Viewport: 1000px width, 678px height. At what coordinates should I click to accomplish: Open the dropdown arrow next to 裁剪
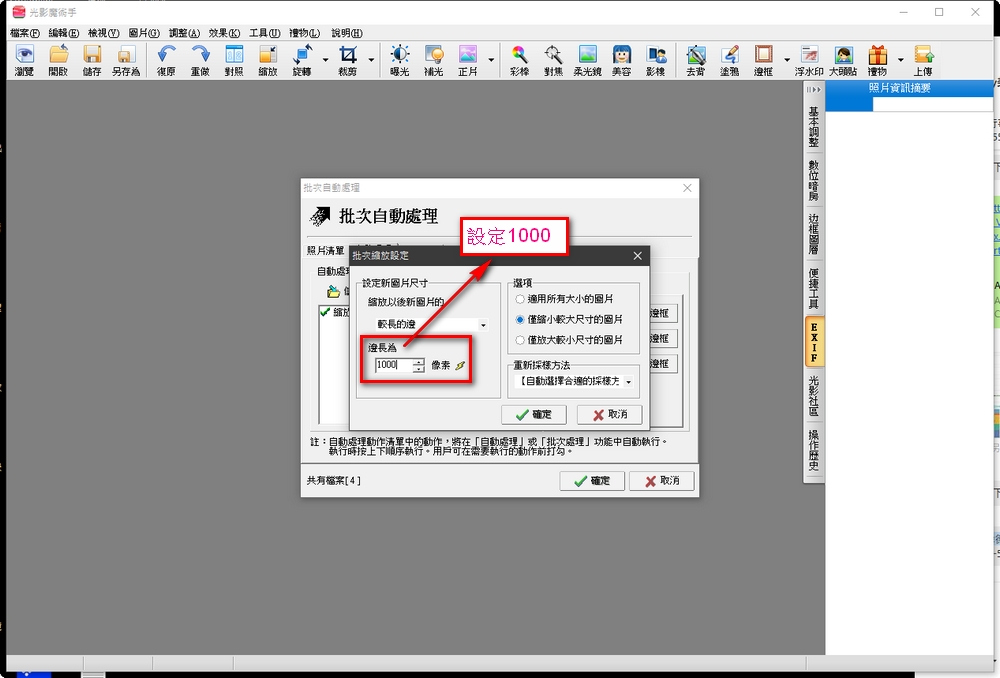[x=371, y=60]
